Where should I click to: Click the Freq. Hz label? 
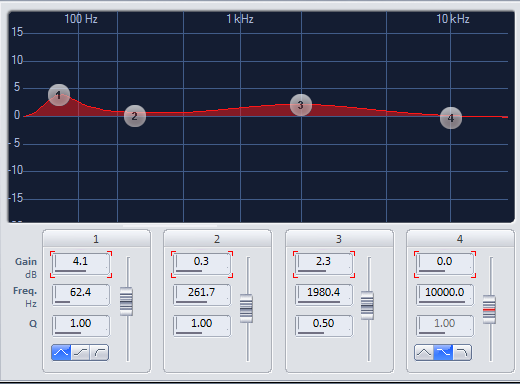pos(25,297)
